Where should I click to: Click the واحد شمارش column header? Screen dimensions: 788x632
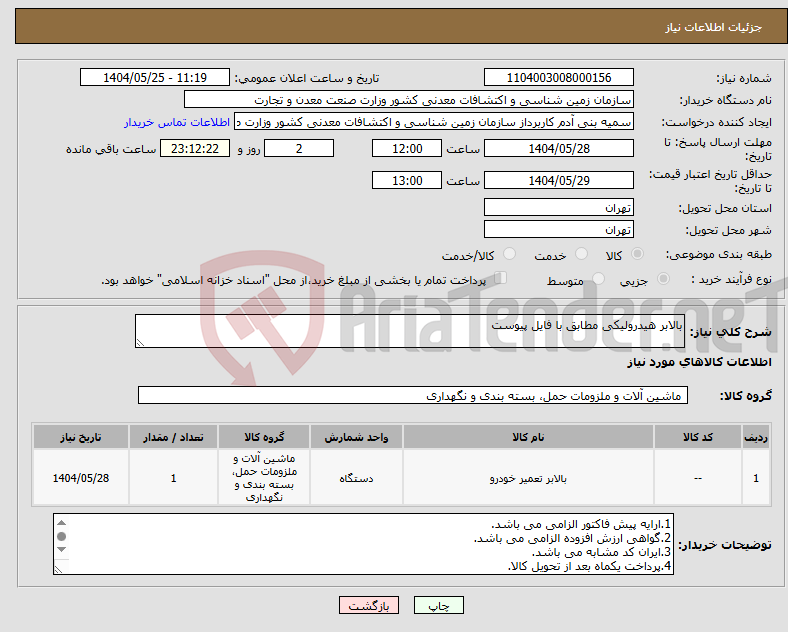click(x=356, y=437)
